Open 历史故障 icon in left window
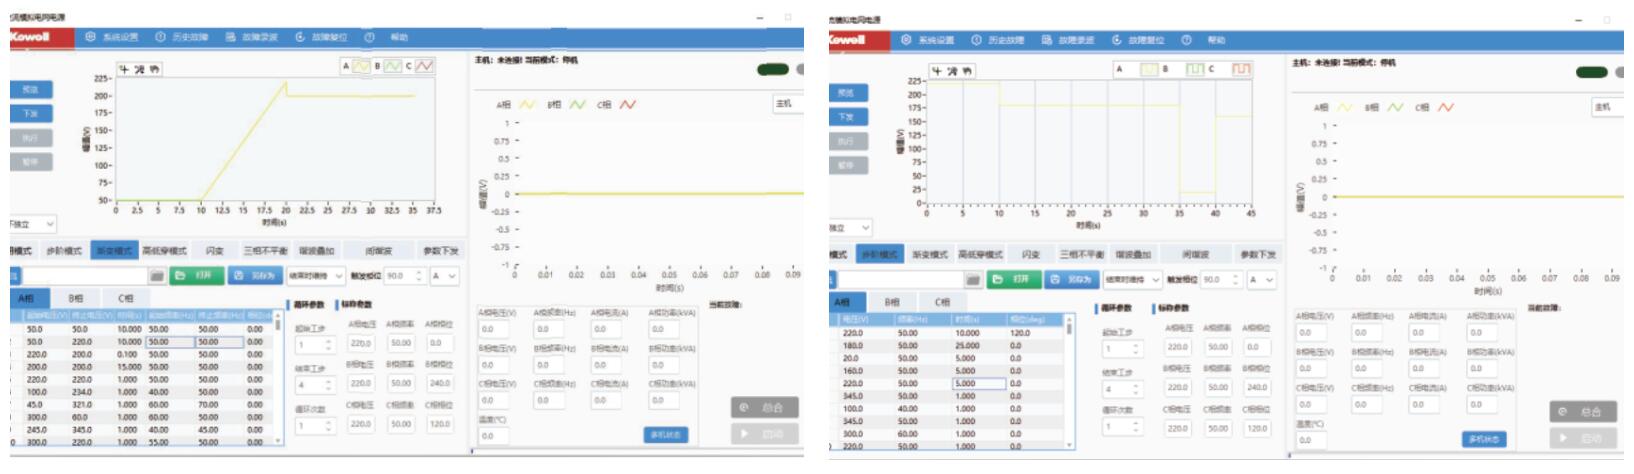Screen dimensions: 1634x474 pyautogui.click(x=160, y=37)
